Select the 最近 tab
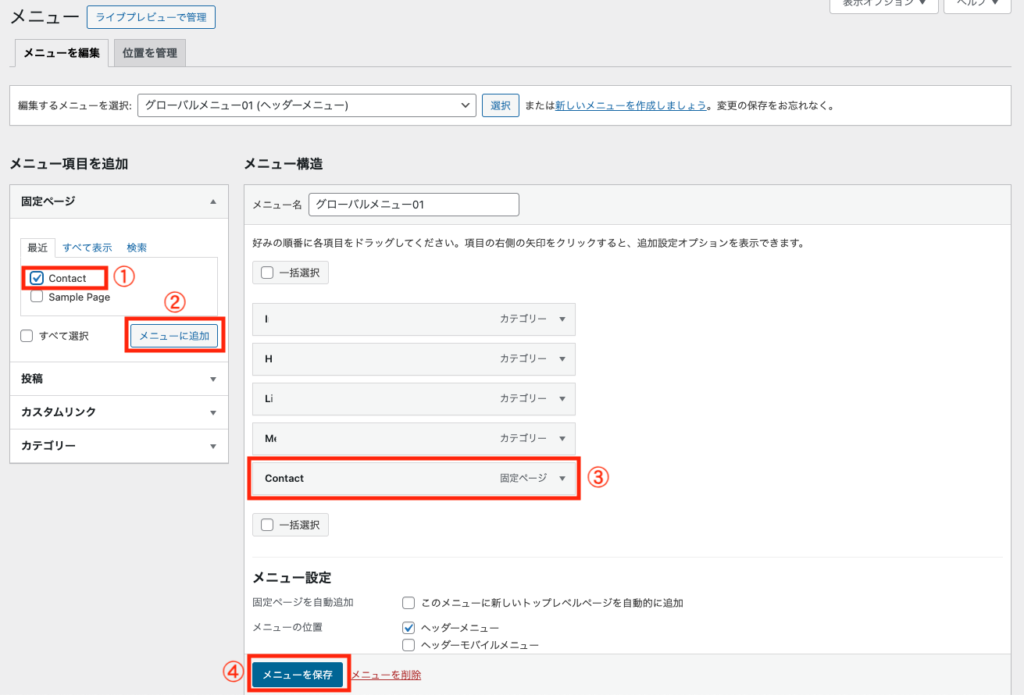Screen dimensions: 1024x695 coord(37,248)
